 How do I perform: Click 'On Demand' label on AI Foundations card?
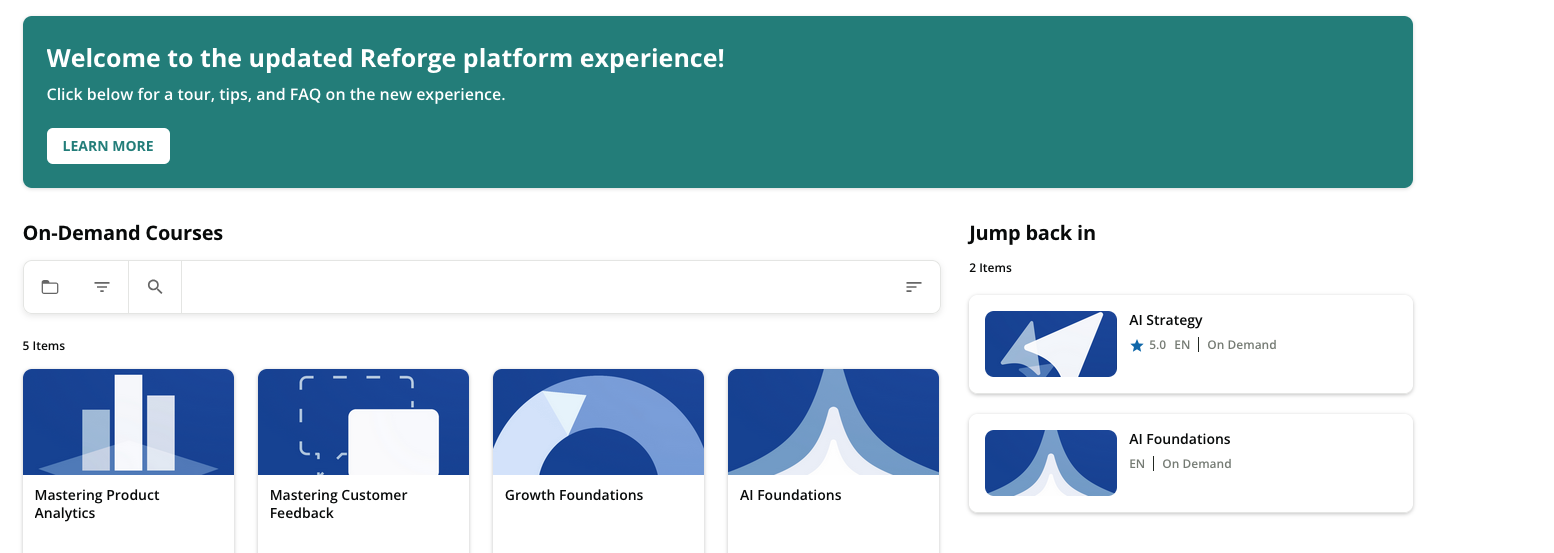pos(1197,464)
